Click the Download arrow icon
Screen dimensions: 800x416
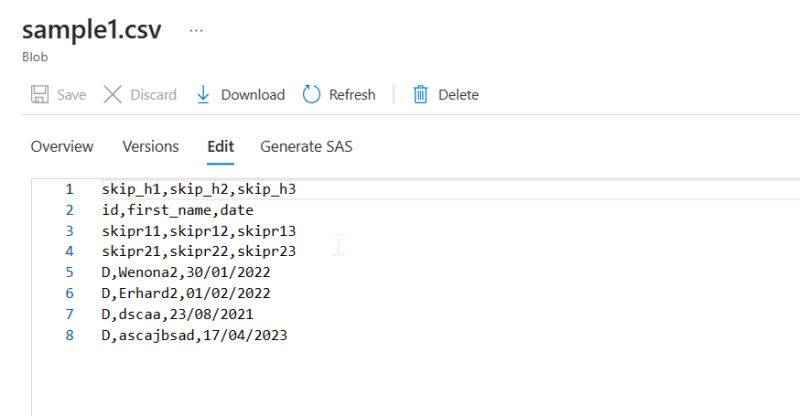click(x=203, y=94)
